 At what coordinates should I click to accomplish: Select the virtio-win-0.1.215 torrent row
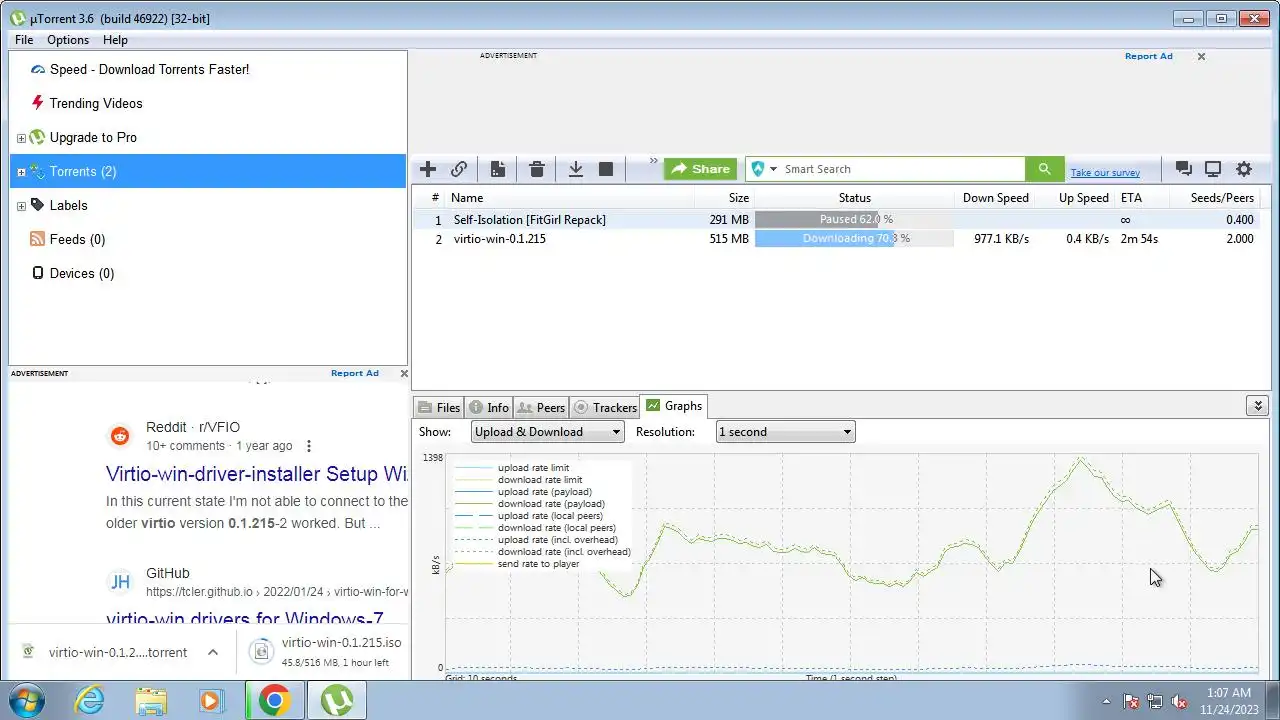tap(841, 239)
